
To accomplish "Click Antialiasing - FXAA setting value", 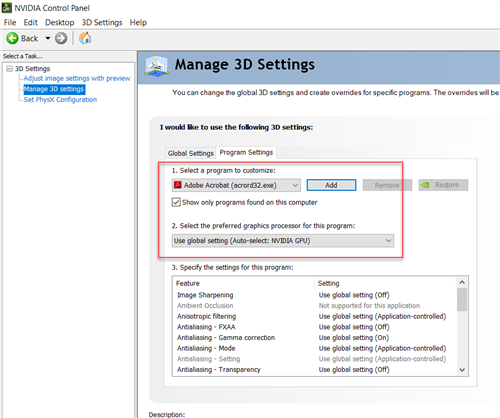I will pos(354,327).
